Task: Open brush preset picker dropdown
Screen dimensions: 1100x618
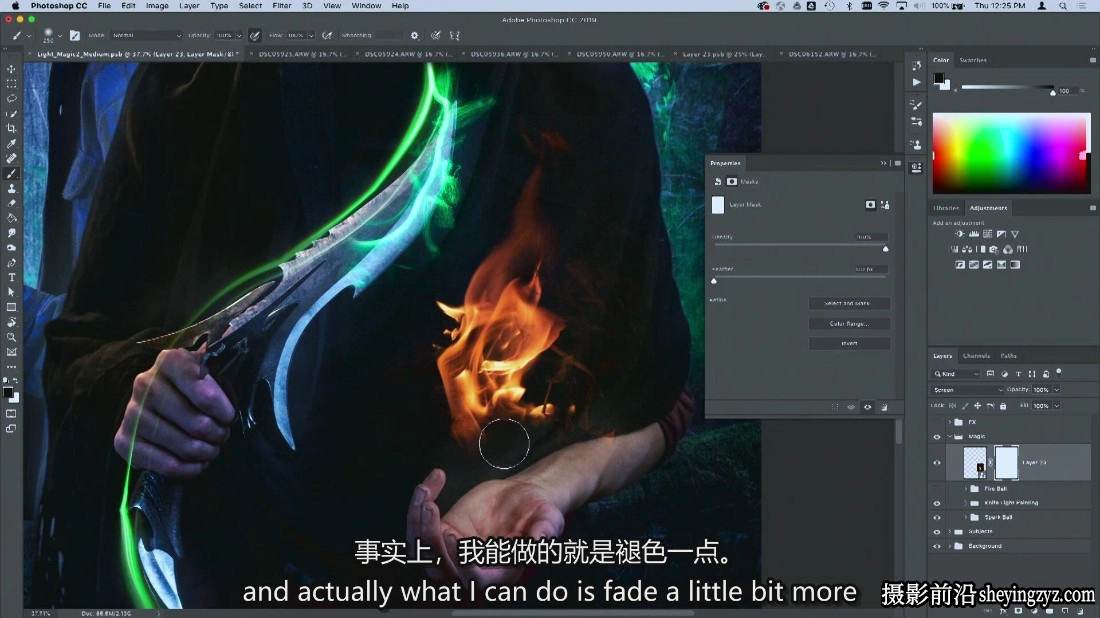Action: (x=60, y=35)
